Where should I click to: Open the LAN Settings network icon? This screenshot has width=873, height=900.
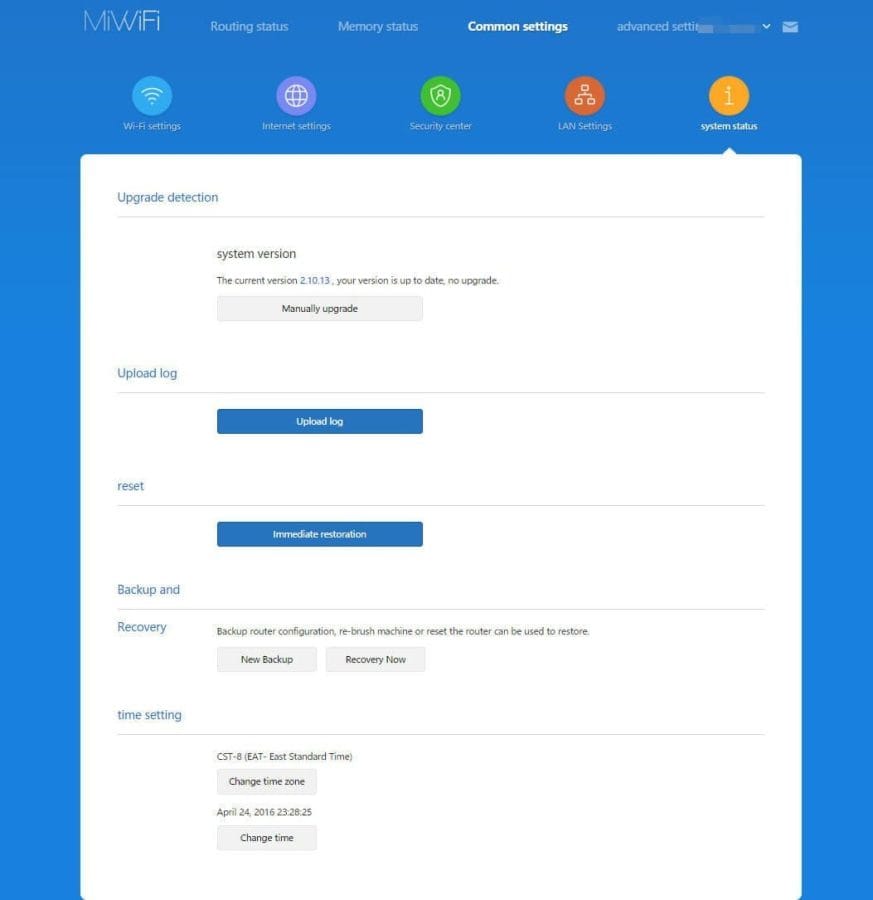click(x=585, y=96)
